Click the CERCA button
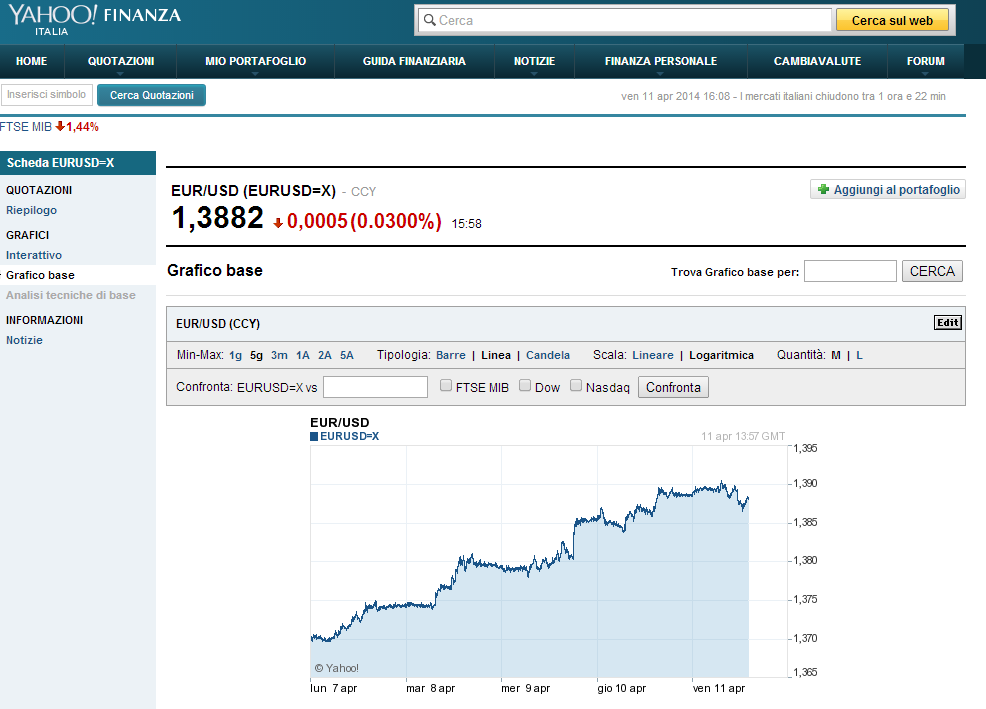This screenshot has height=709, width=986. click(x=932, y=271)
